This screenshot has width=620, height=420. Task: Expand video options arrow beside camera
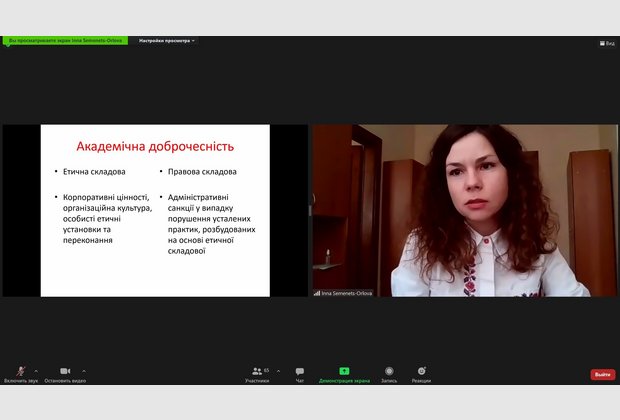(84, 371)
